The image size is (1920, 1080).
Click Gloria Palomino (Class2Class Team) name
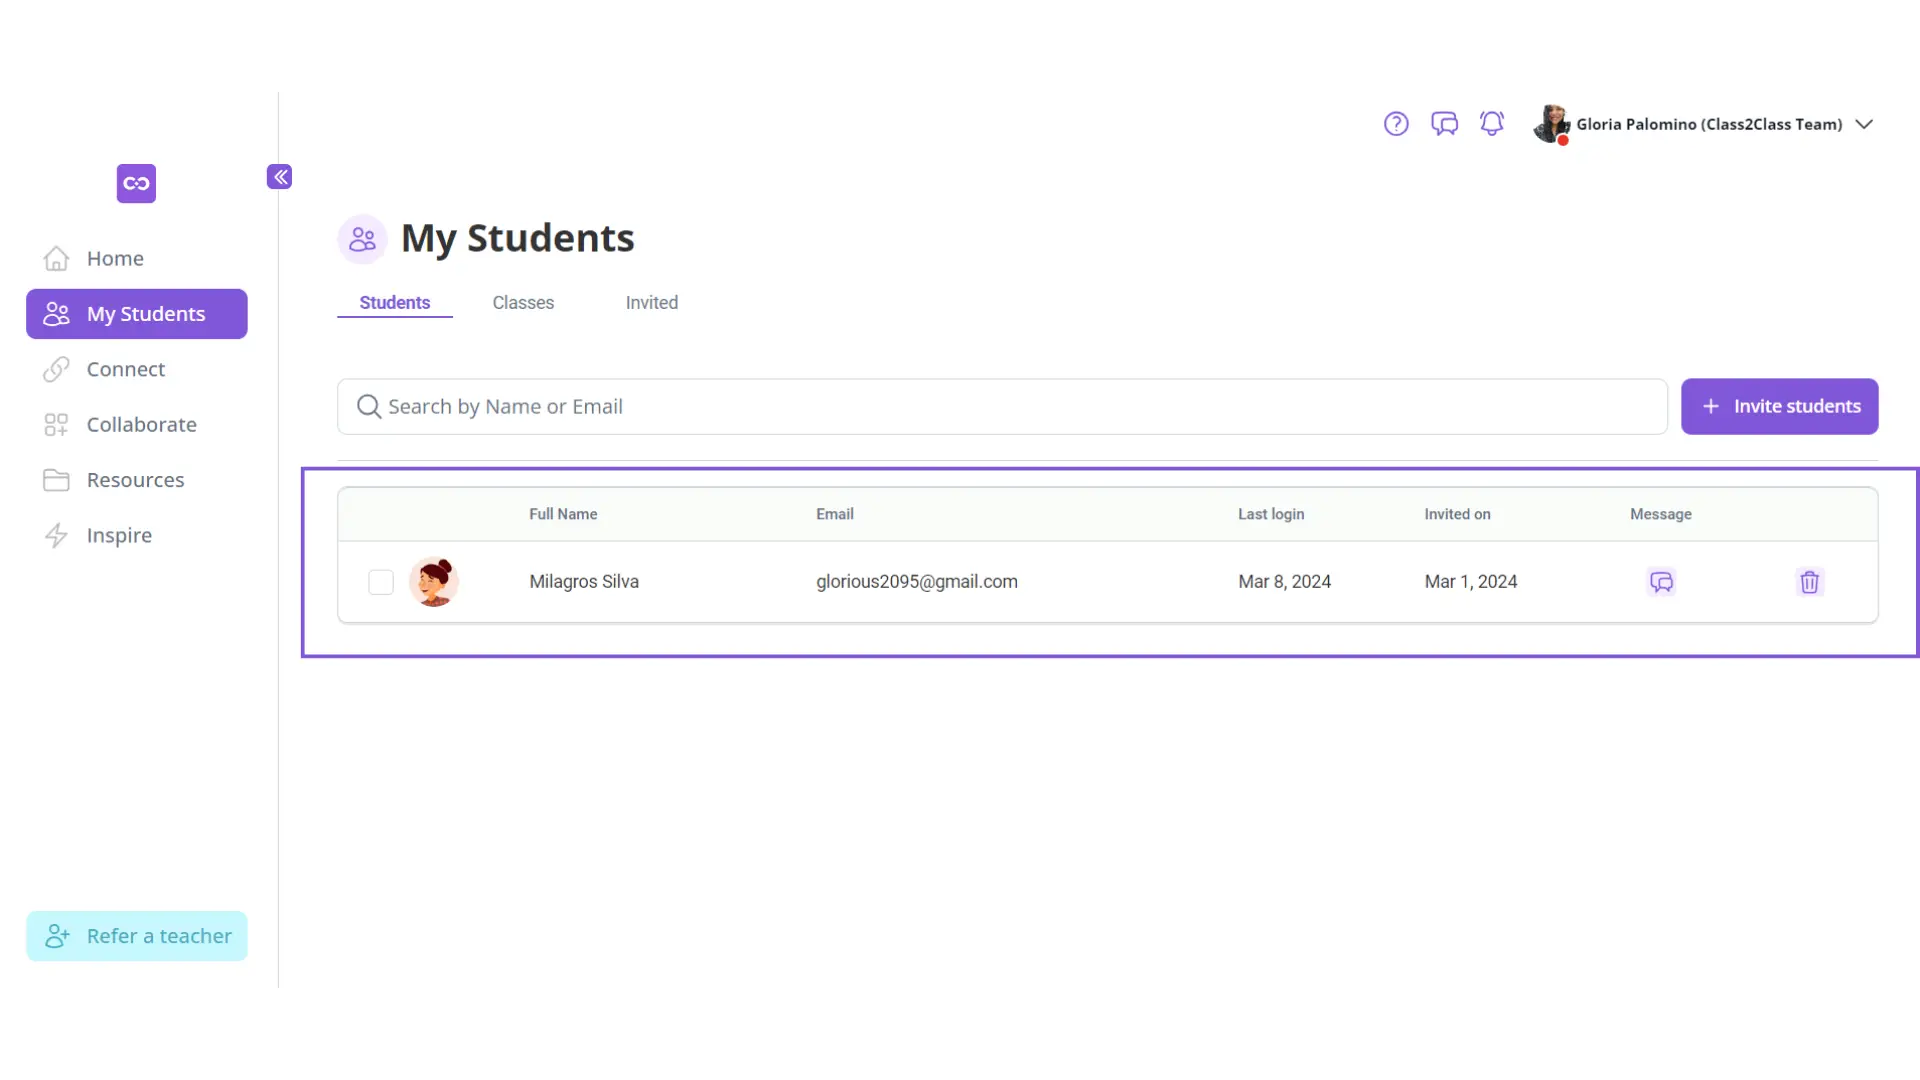coord(1709,125)
